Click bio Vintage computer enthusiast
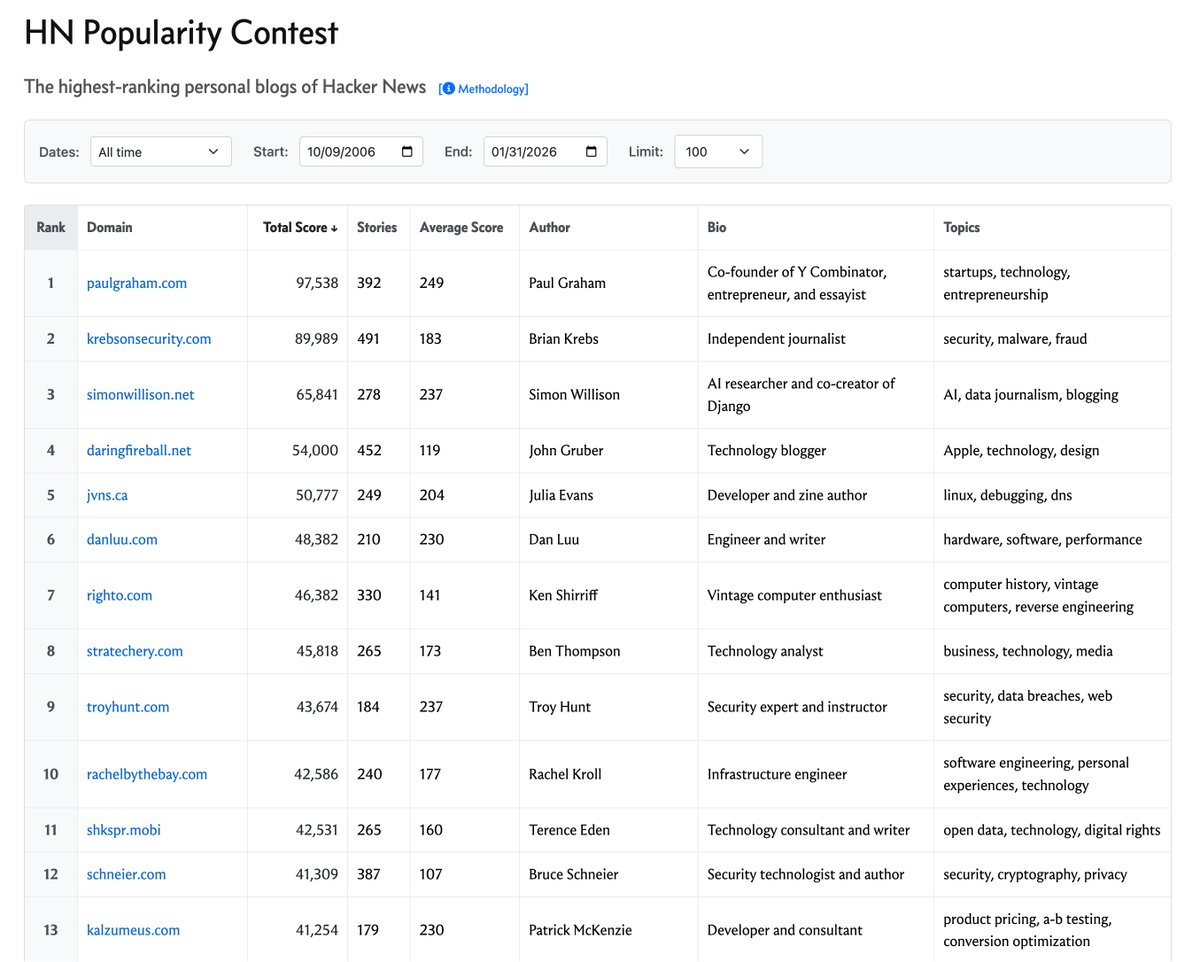The image size is (1200, 962). (795, 596)
